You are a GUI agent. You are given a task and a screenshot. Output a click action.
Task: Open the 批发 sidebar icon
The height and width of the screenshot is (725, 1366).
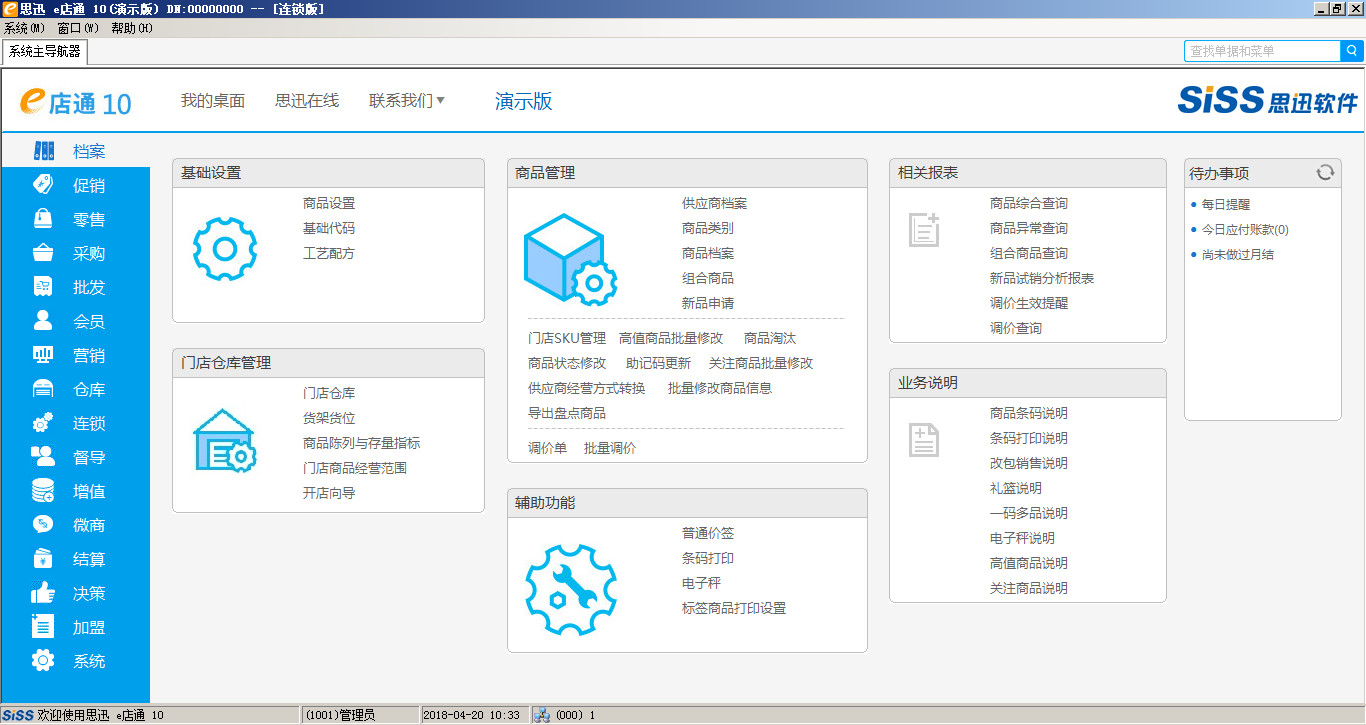[44, 287]
